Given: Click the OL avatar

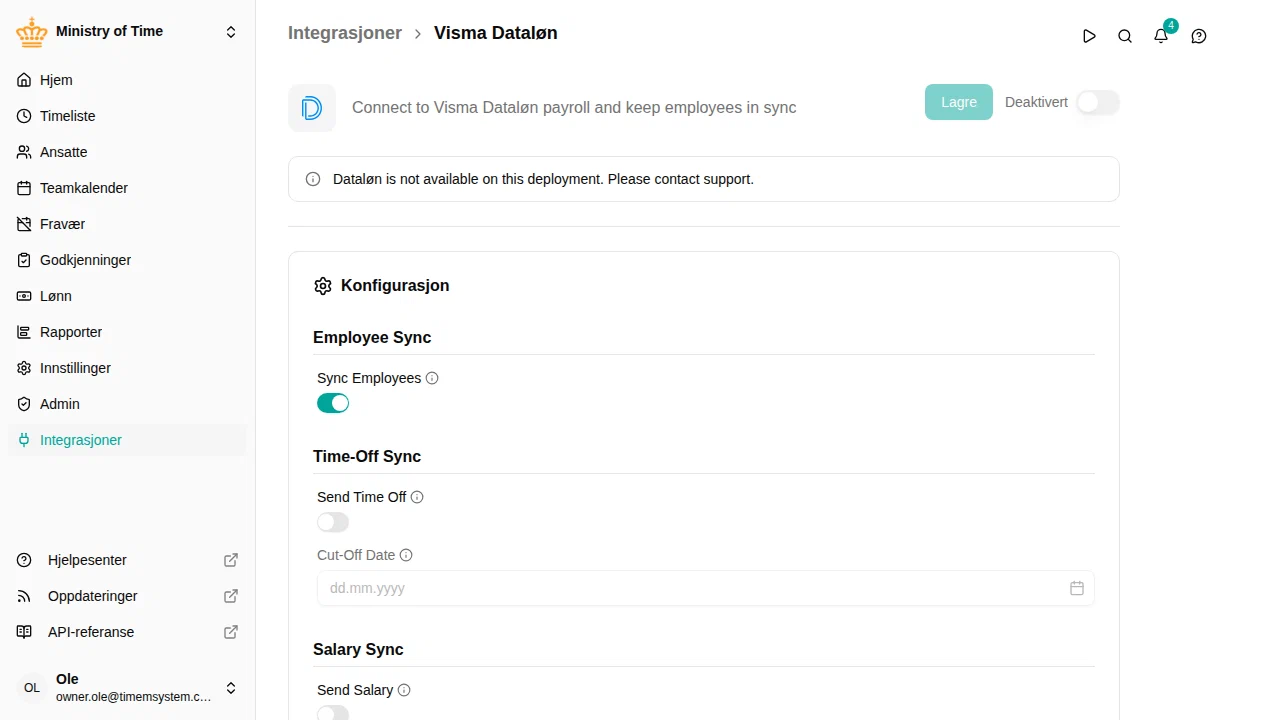Looking at the screenshot, I should pos(32,688).
